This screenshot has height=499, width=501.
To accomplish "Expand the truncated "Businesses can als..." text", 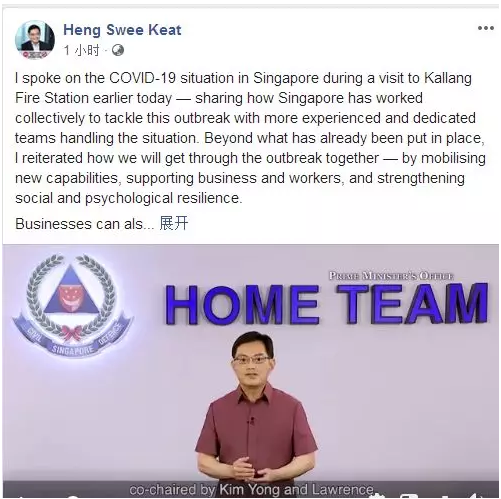I will pyautogui.click(x=174, y=223).
